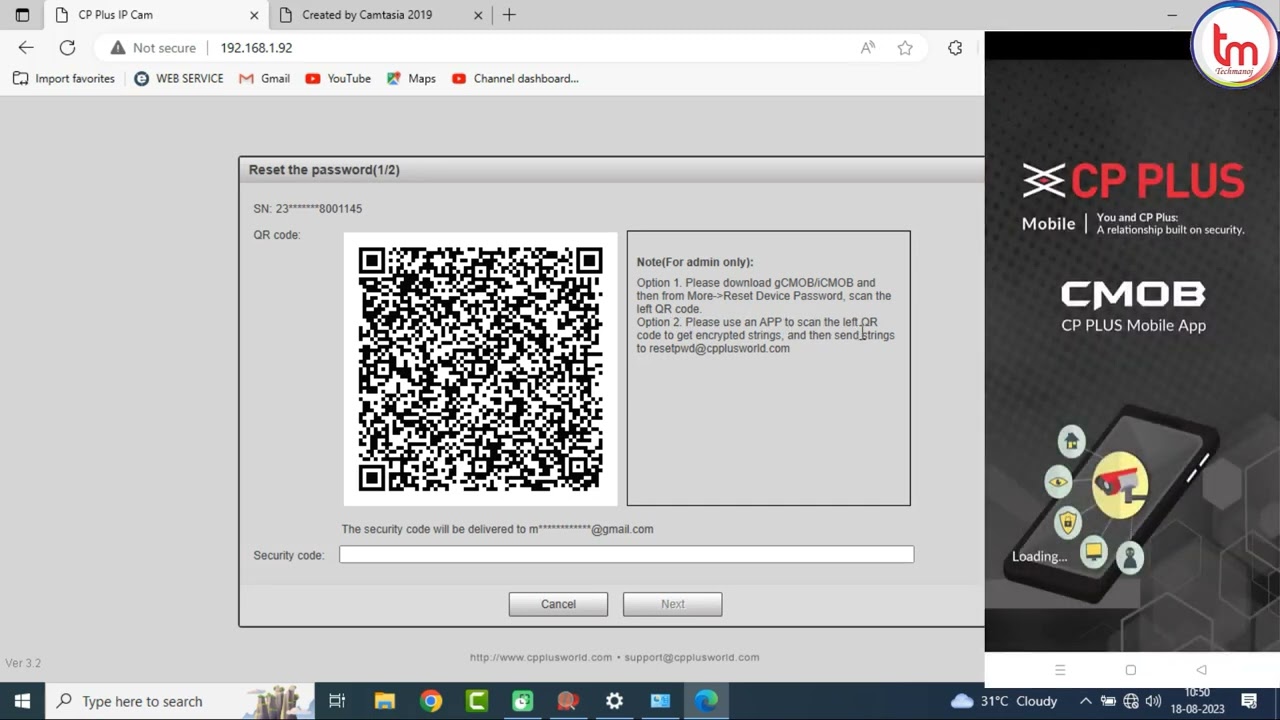Open YouTube bookmark
This screenshot has width=1280, height=720.
click(338, 78)
